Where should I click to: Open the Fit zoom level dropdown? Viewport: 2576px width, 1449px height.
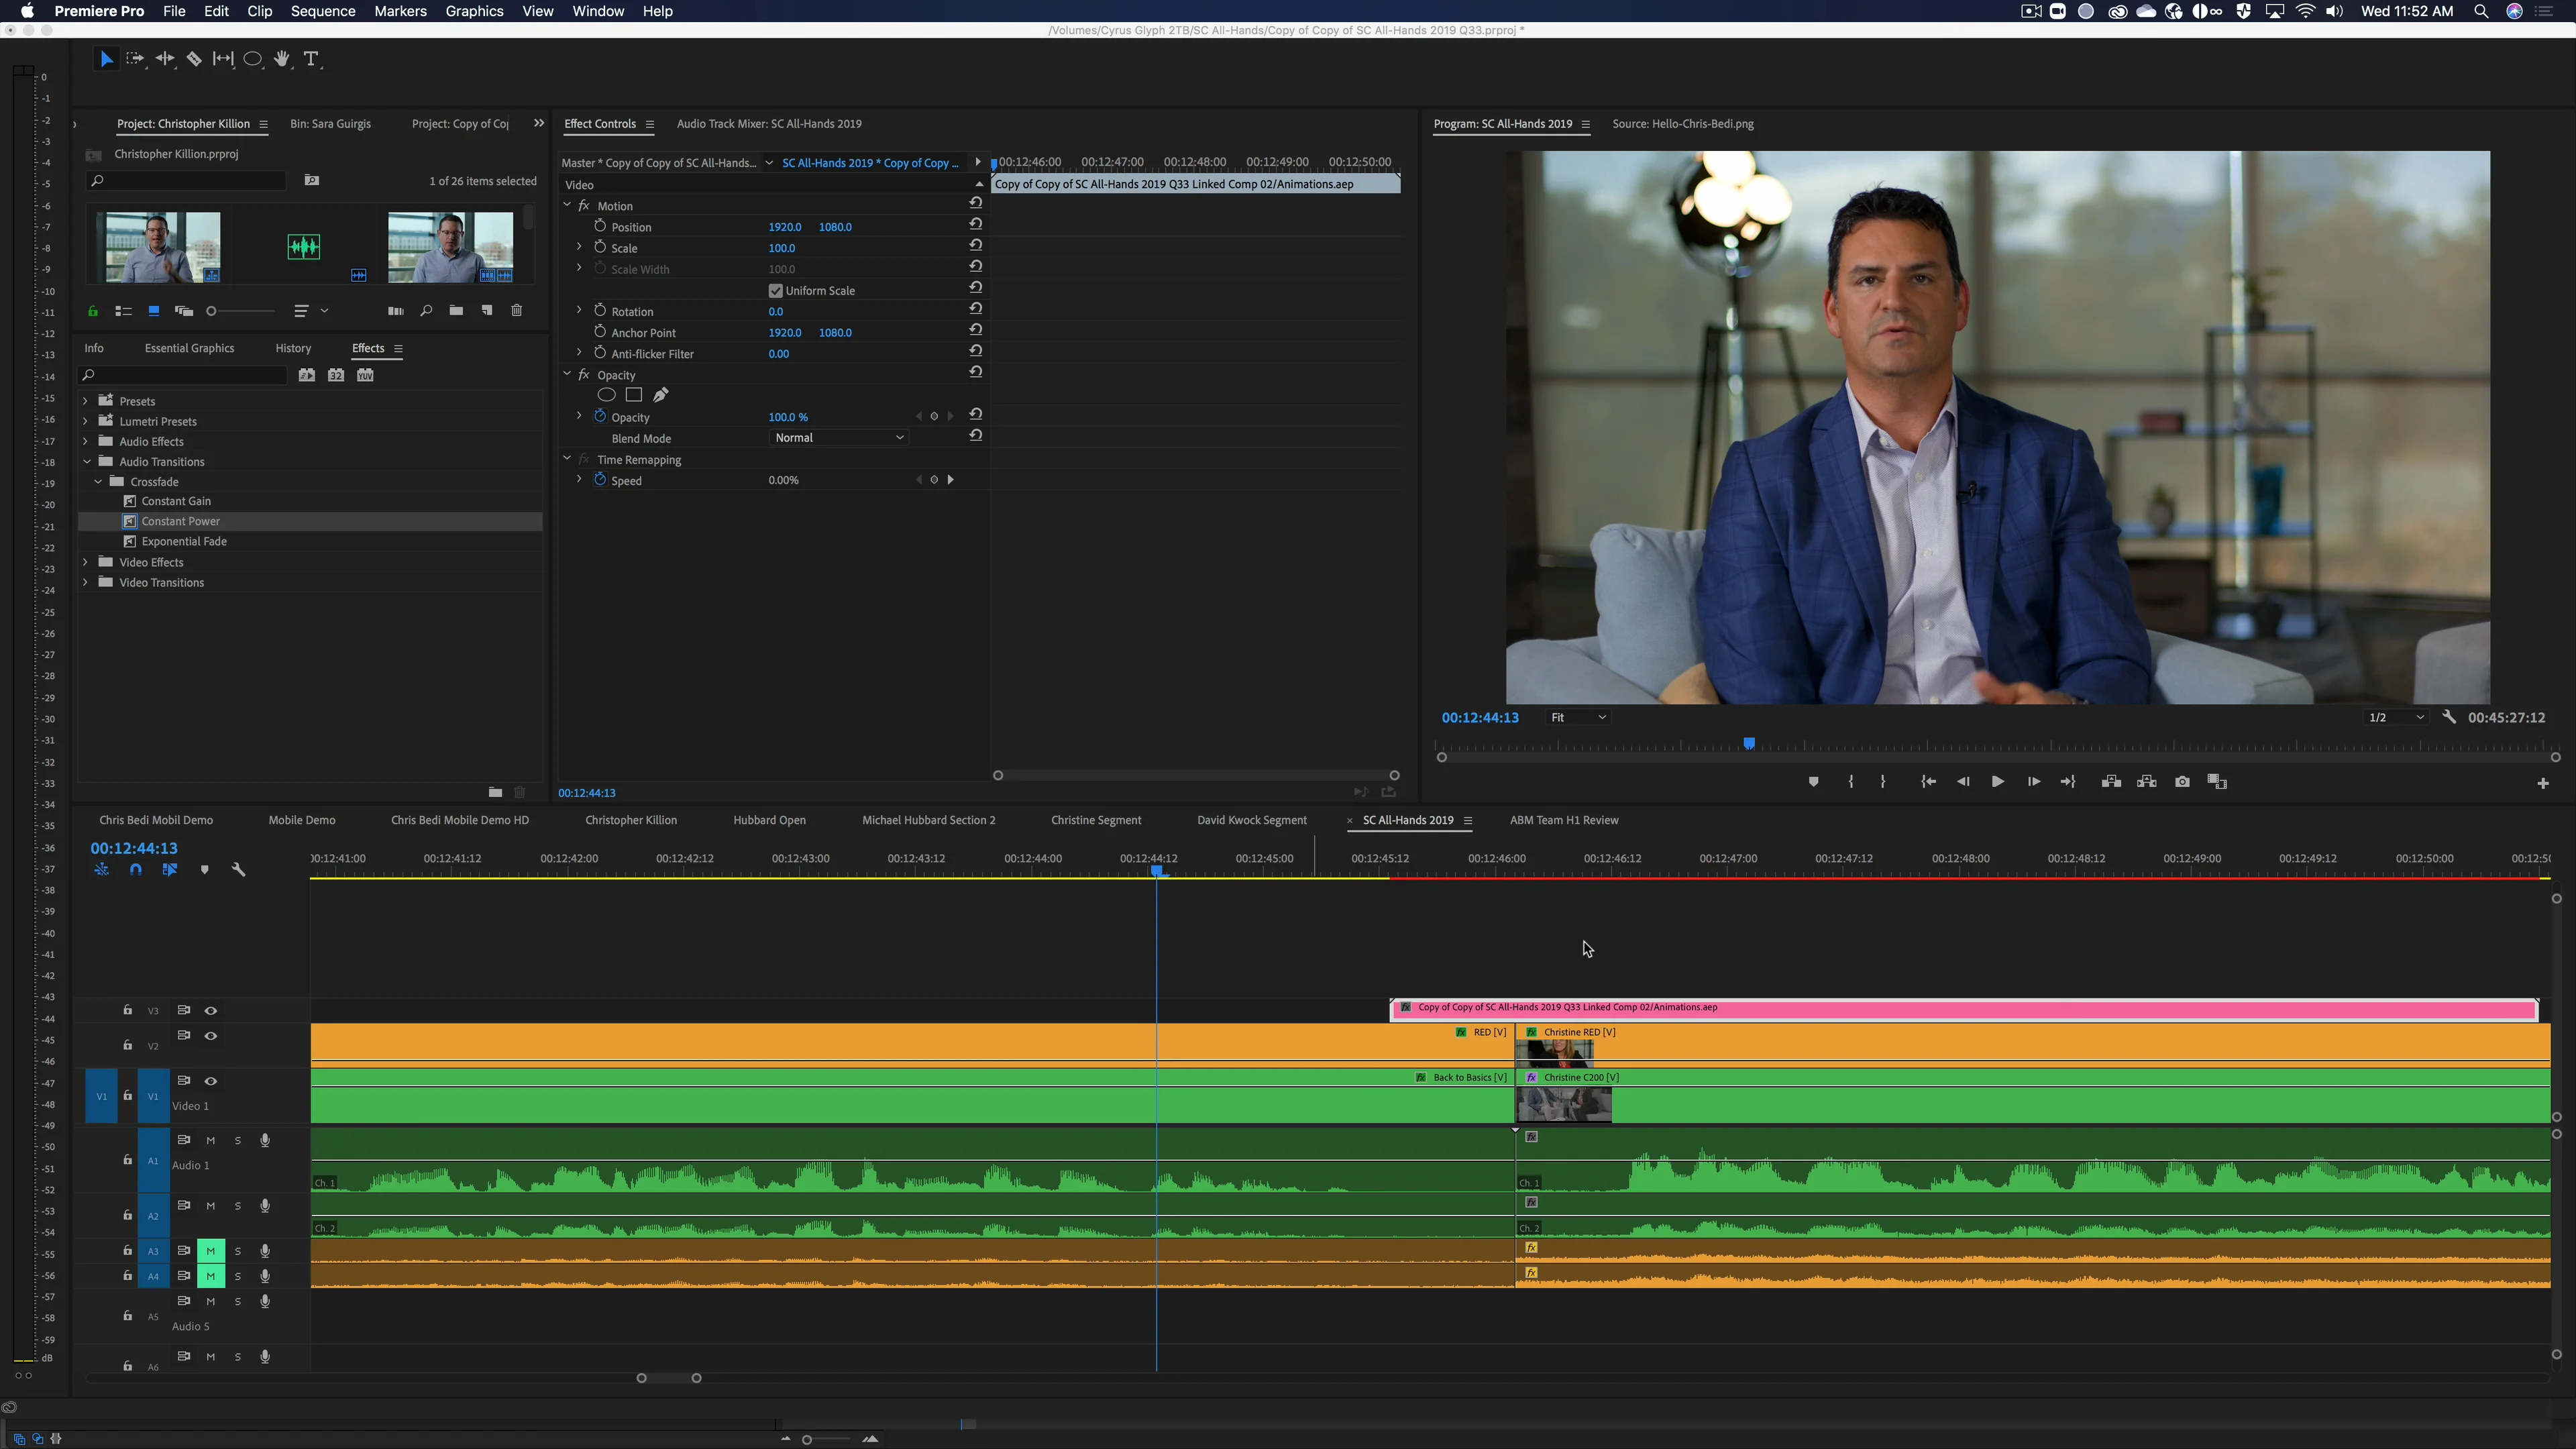click(1578, 717)
